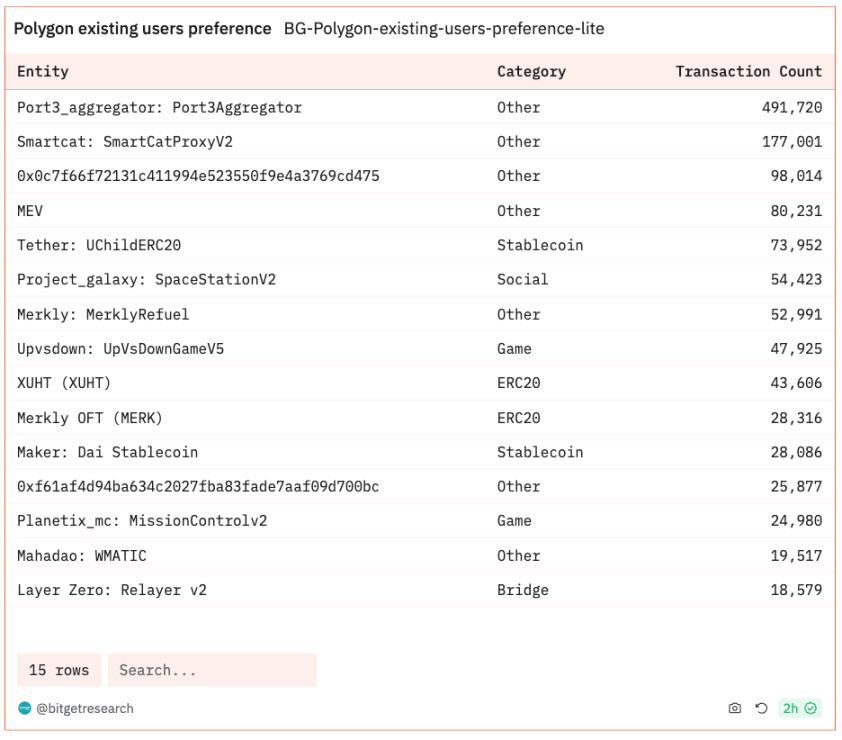Image resolution: width=842 pixels, height=740 pixels.
Task: Click the Bridge category cell
Action: click(523, 590)
